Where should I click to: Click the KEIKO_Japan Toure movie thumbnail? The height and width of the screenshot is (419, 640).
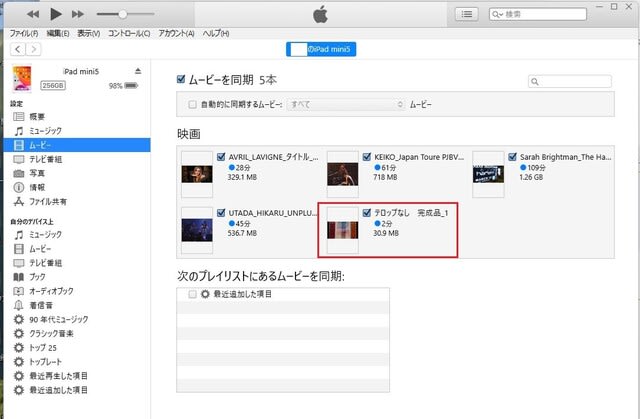343,174
